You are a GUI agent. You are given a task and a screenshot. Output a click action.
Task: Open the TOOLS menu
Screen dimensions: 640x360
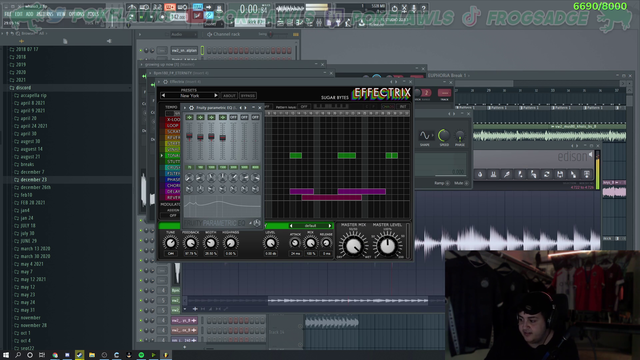click(93, 14)
